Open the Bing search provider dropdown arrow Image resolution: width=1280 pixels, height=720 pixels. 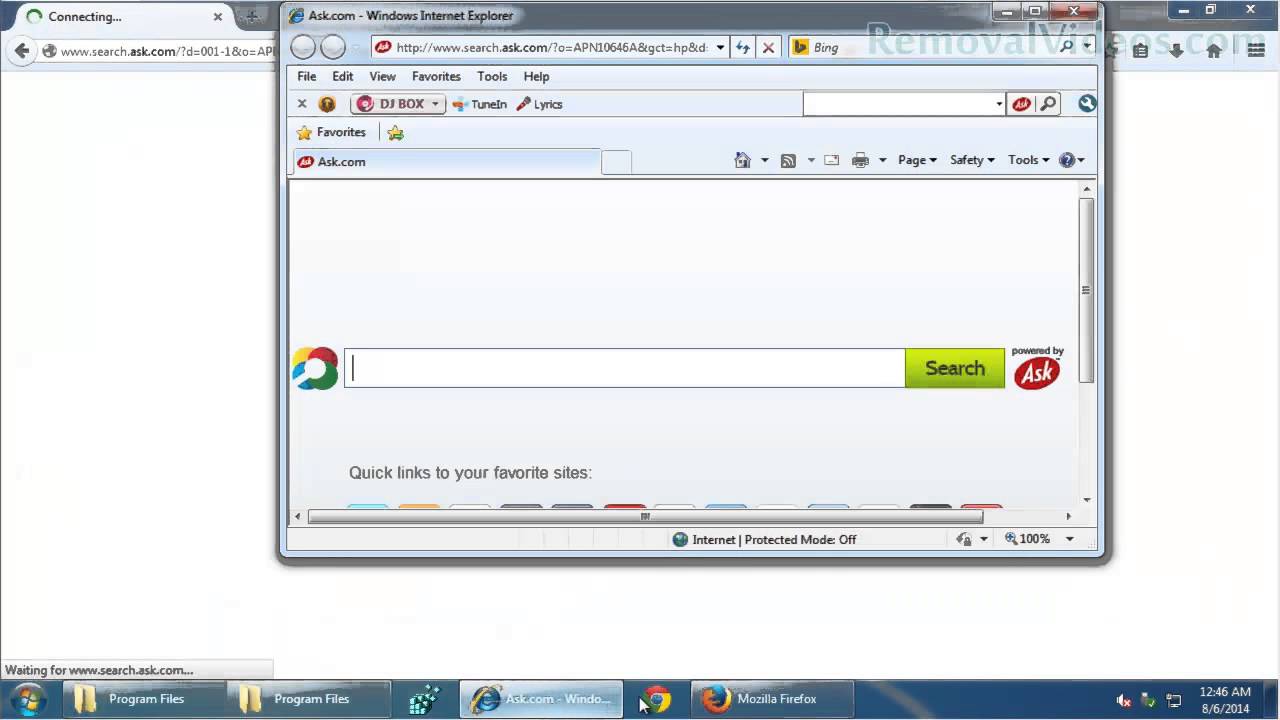point(1087,46)
